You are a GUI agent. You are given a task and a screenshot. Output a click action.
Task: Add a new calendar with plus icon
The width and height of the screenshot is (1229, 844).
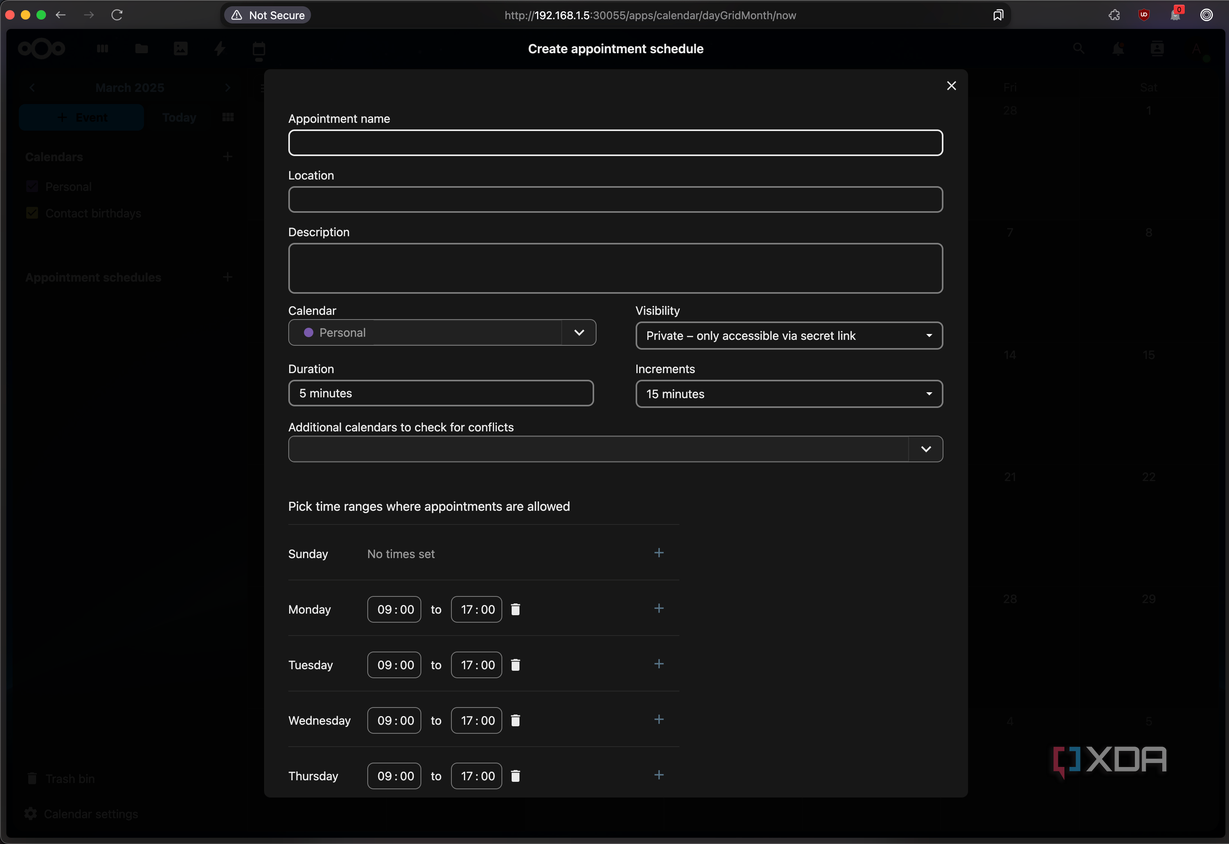click(x=228, y=157)
